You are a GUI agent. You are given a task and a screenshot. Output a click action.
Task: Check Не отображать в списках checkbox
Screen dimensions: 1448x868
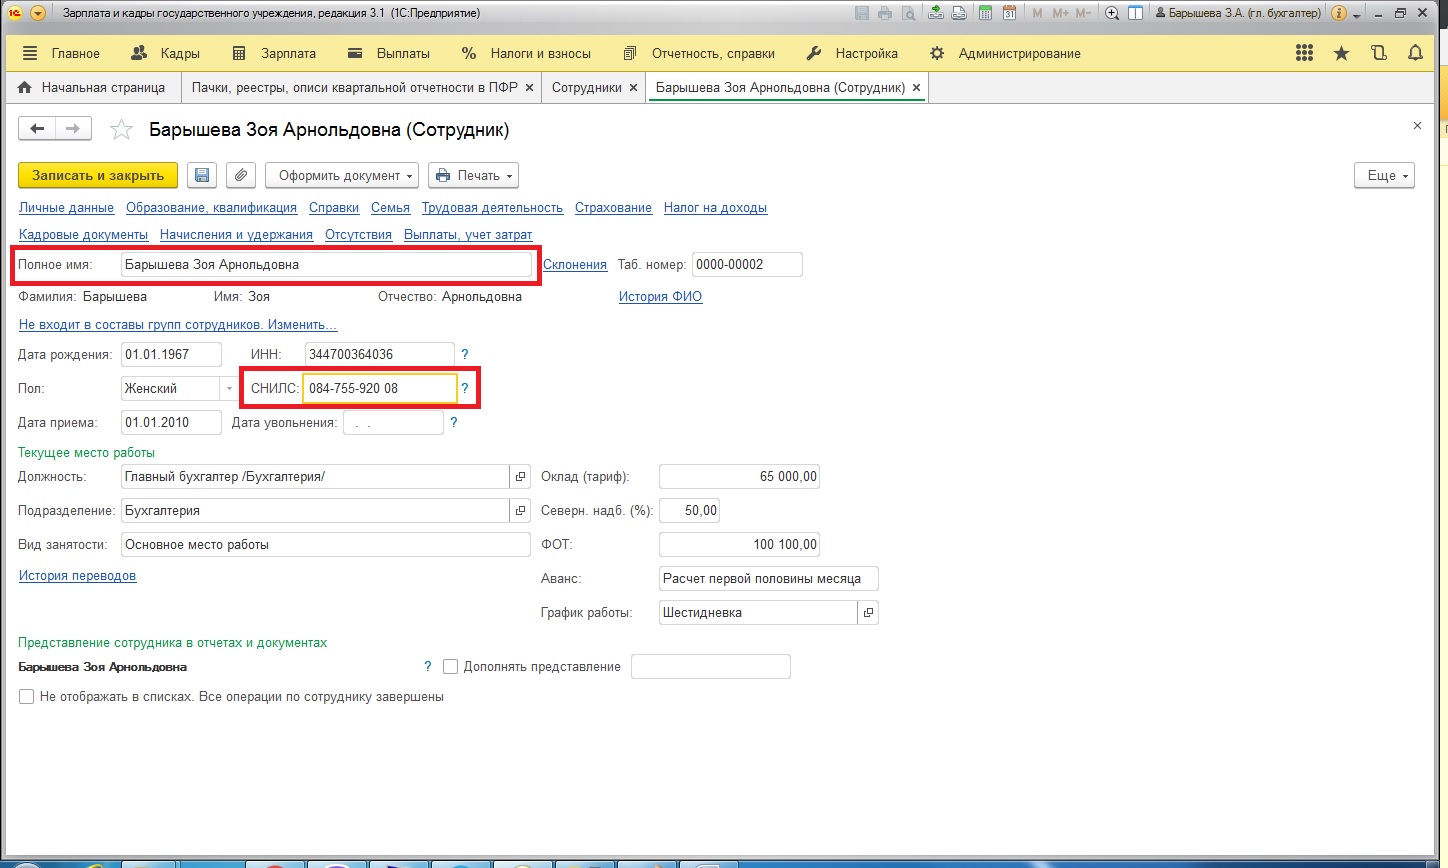coord(27,697)
